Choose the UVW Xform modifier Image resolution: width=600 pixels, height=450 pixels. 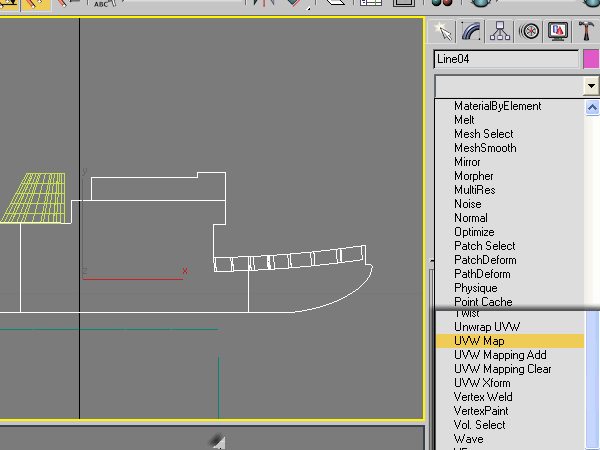pyautogui.click(x=482, y=383)
